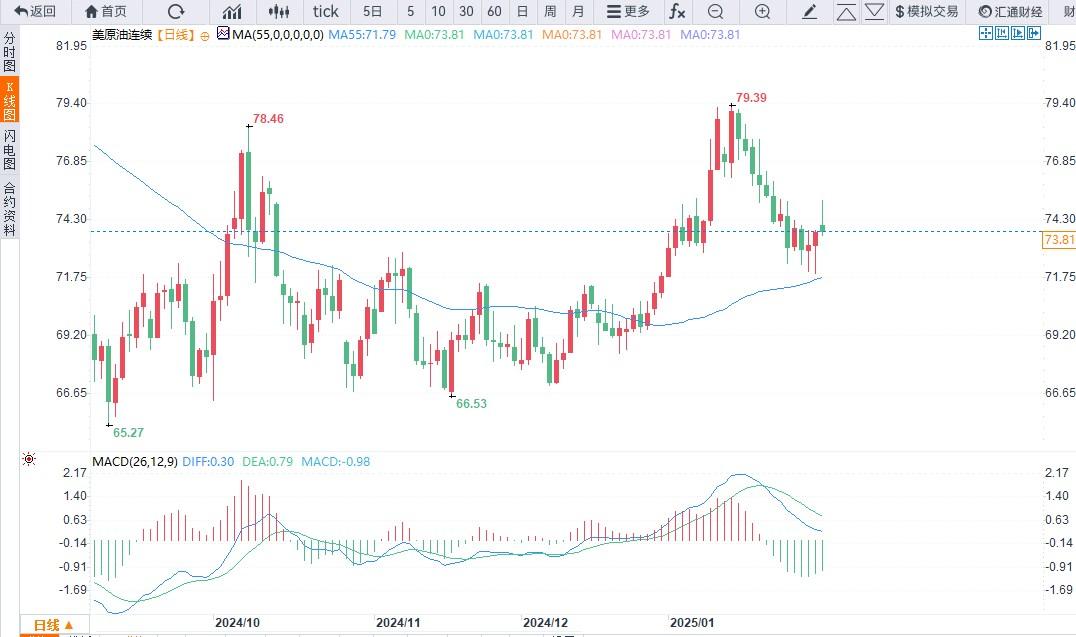Switch to the 分时图 side tab
The image size is (1076, 637).
click(x=9, y=52)
